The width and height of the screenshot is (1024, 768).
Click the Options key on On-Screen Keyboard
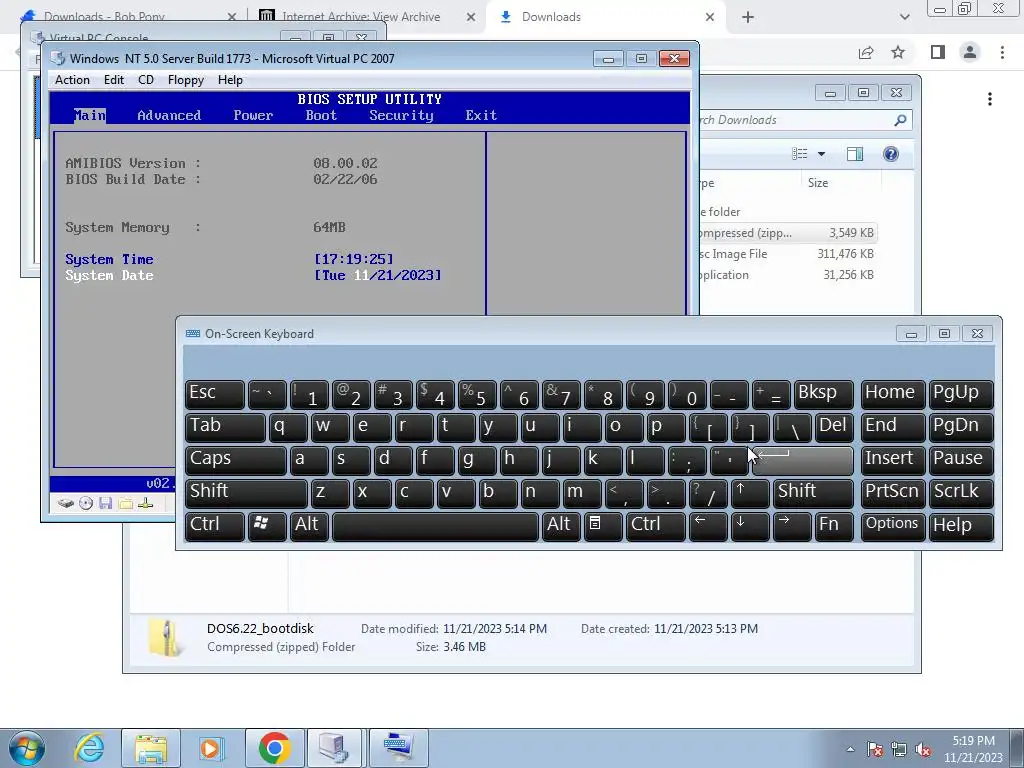[893, 526]
